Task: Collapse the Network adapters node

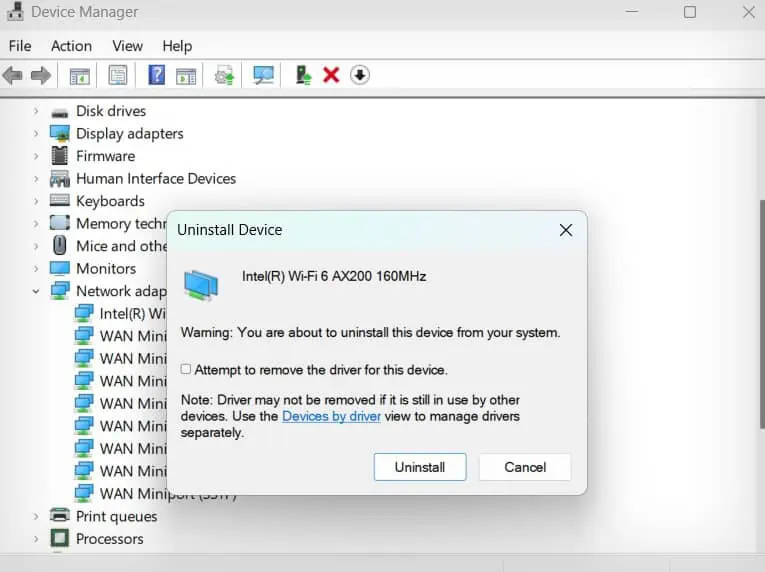Action: pyautogui.click(x=36, y=291)
